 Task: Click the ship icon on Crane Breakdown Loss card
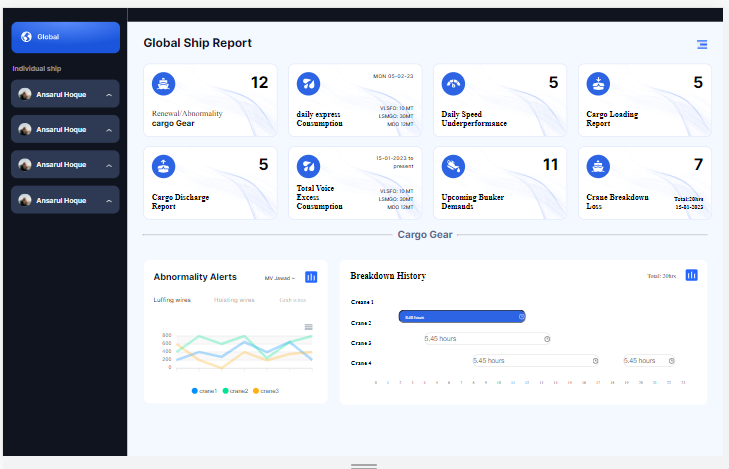[x=598, y=166]
